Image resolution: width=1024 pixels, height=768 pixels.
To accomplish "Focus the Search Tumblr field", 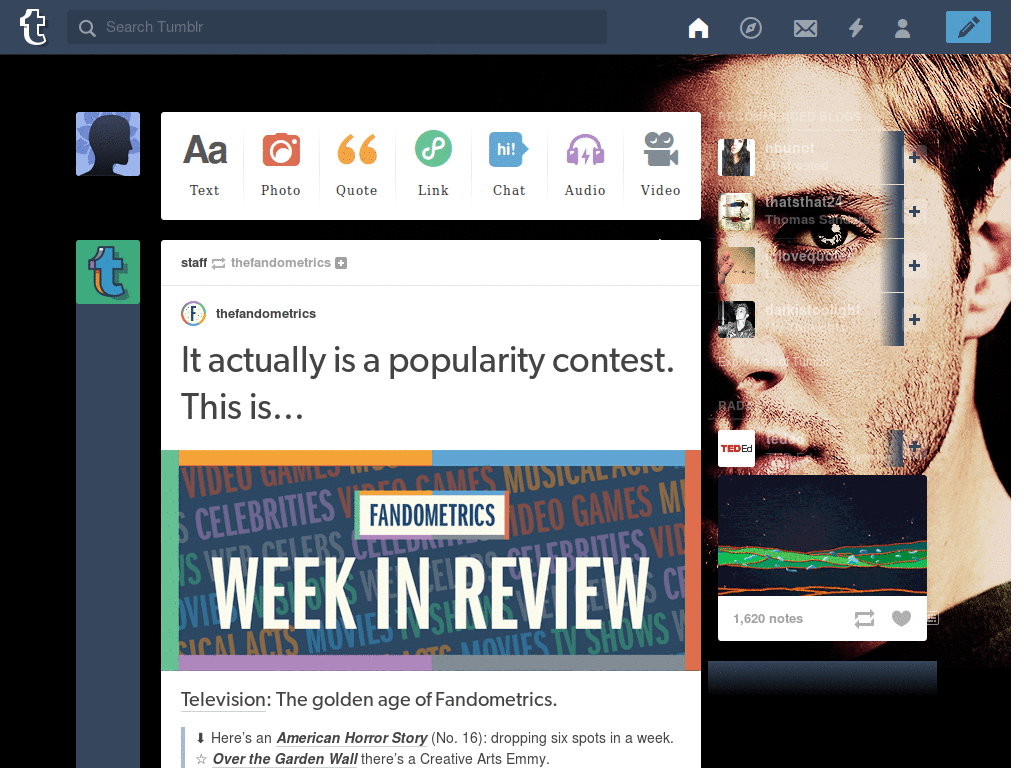I will pos(336,27).
